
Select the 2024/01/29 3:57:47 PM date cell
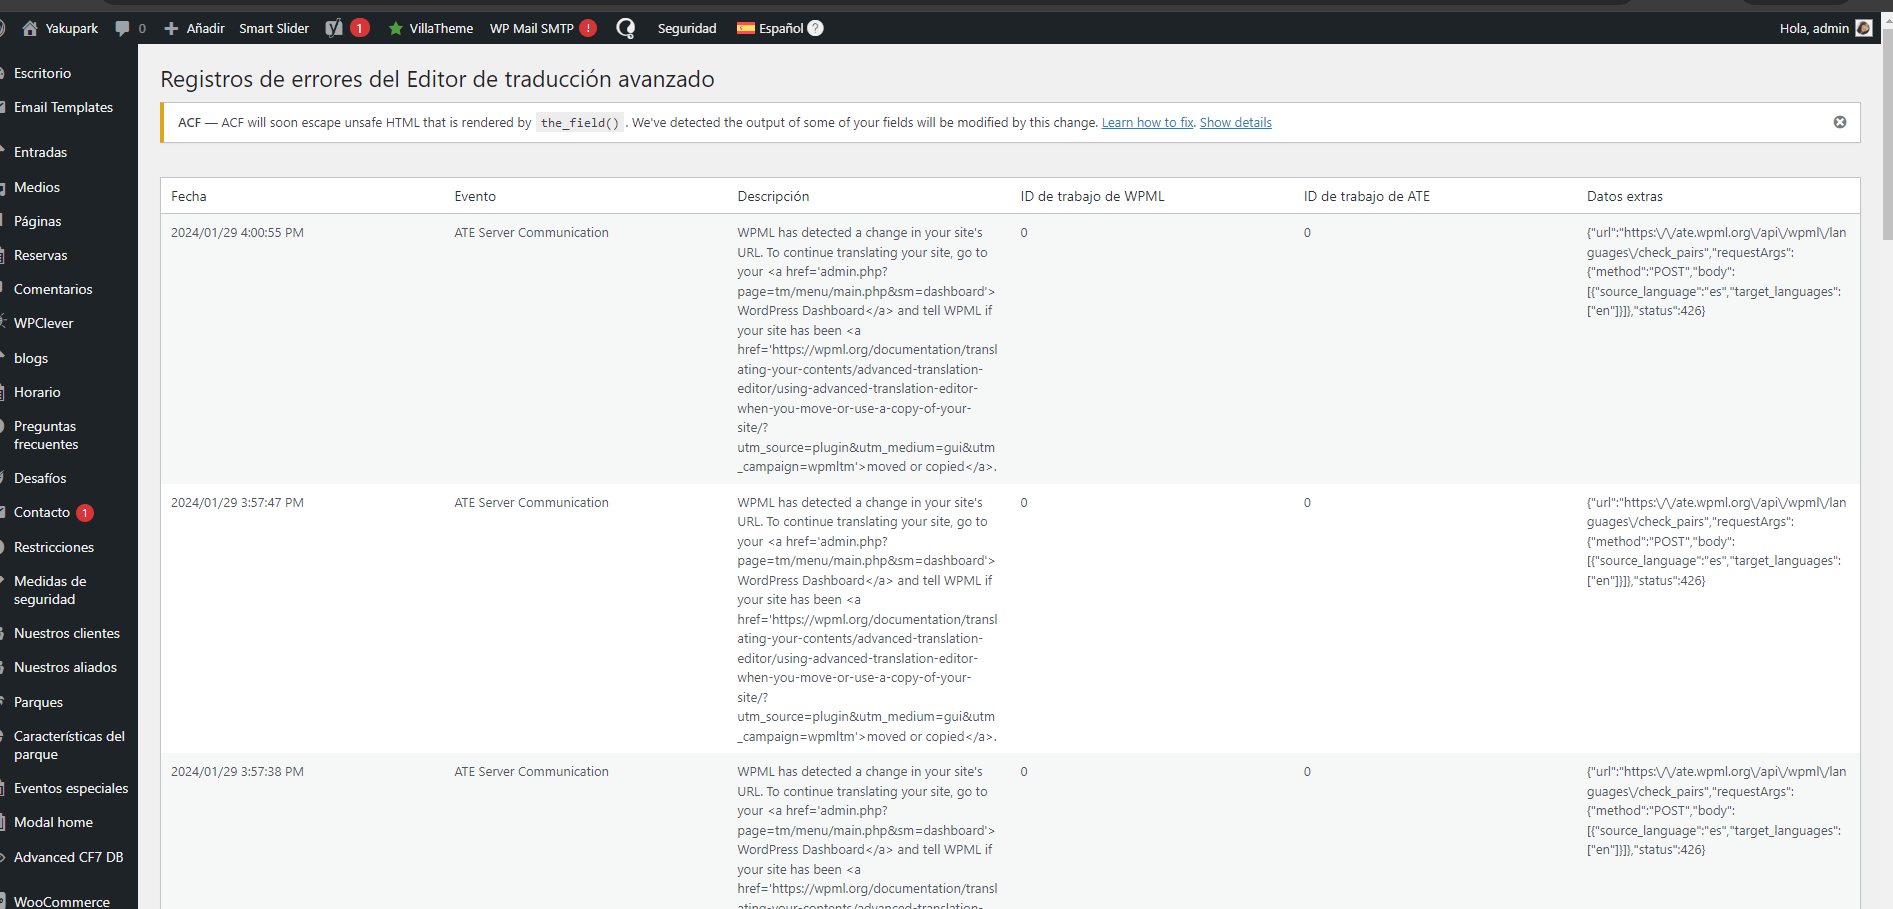click(237, 503)
